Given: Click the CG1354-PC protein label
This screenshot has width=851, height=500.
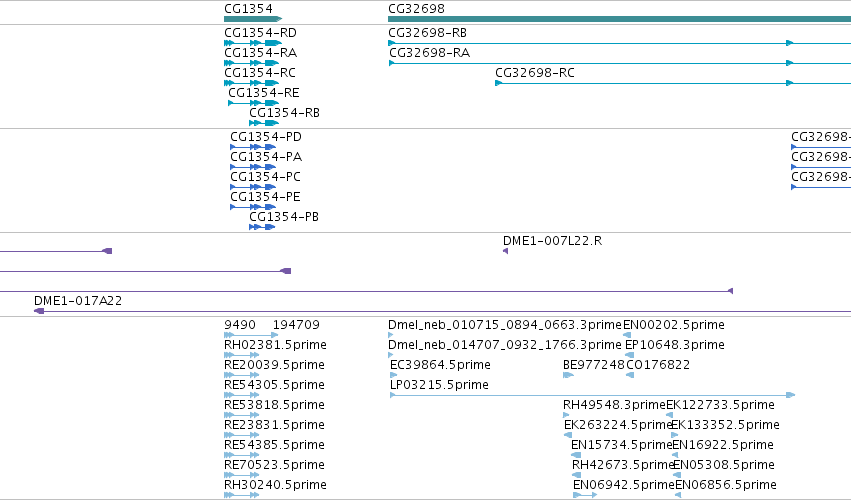Looking at the screenshot, I should [265, 177].
